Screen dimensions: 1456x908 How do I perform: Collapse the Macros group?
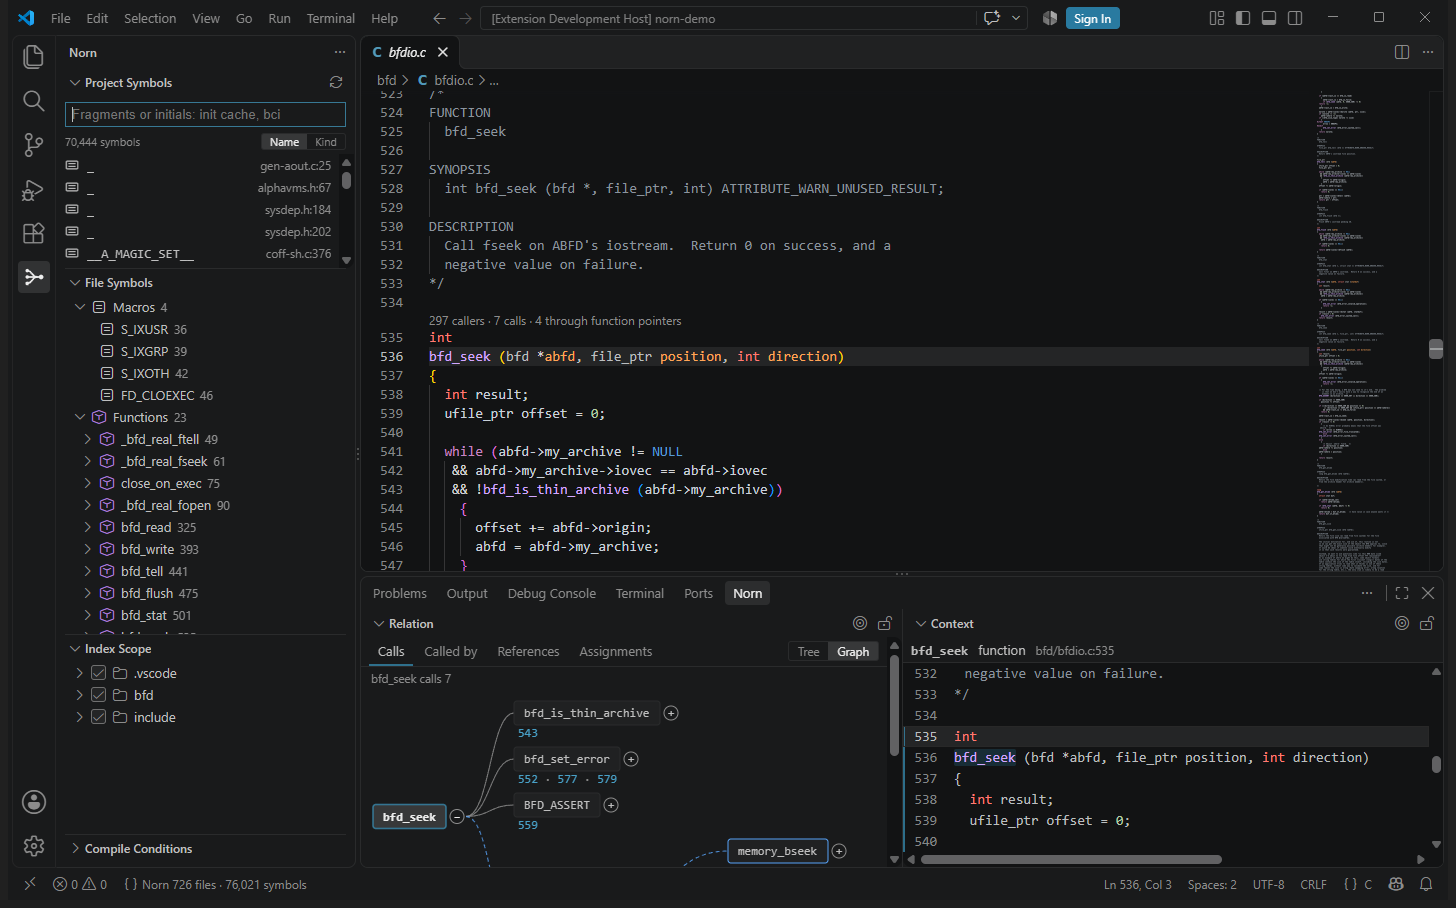[x=80, y=307]
